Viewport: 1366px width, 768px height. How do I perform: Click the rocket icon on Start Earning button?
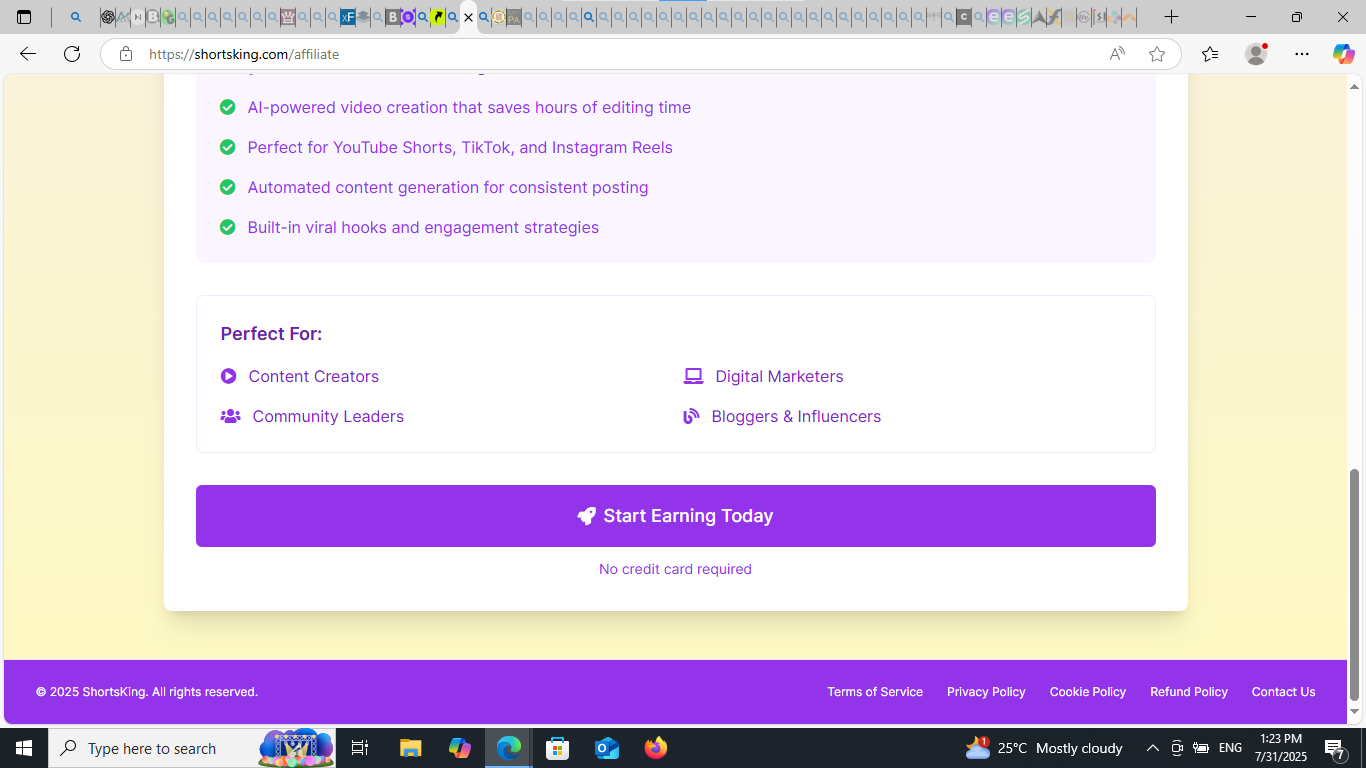pyautogui.click(x=586, y=516)
